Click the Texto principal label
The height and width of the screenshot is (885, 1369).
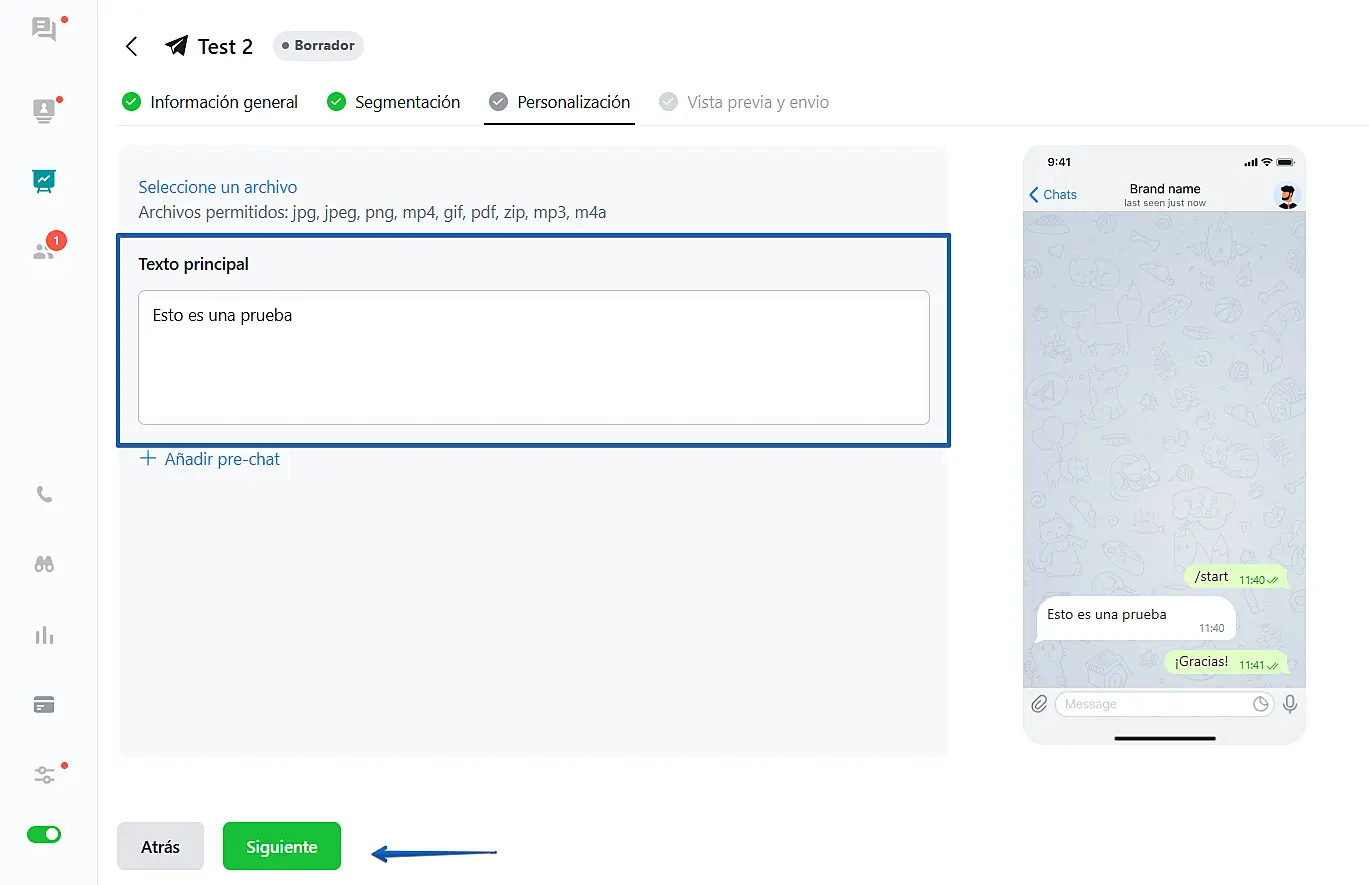194,264
